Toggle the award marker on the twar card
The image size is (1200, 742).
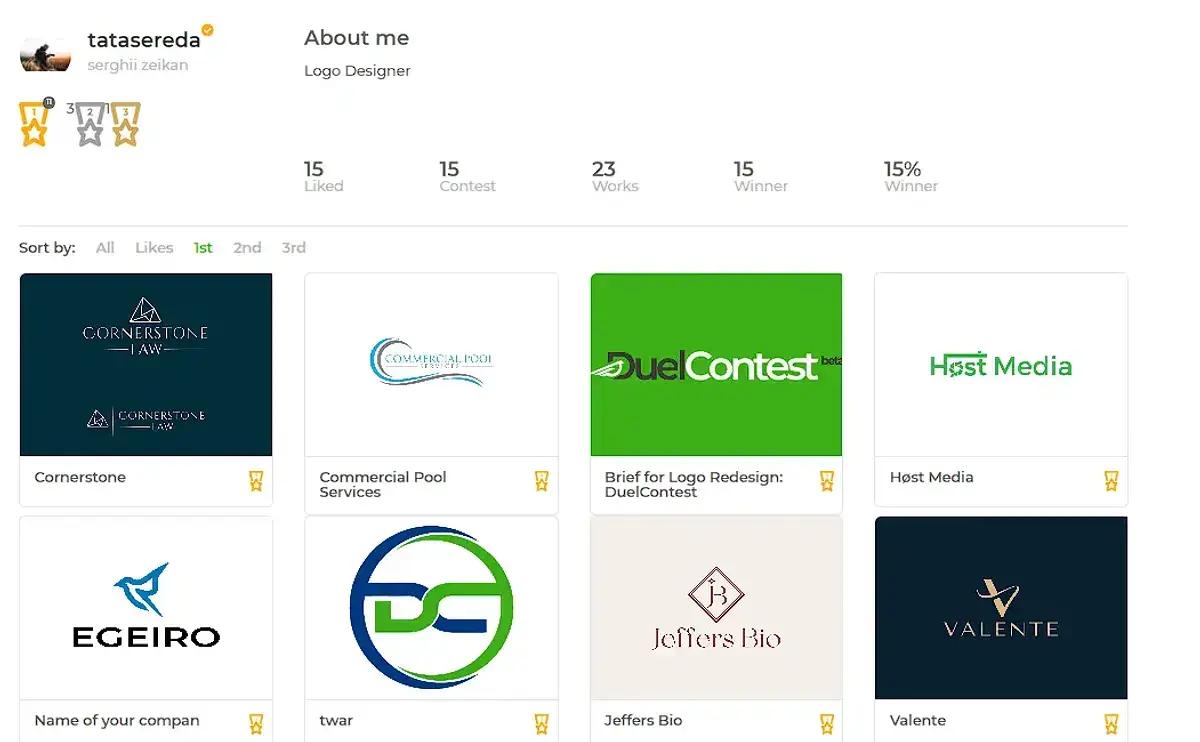pyautogui.click(x=541, y=723)
